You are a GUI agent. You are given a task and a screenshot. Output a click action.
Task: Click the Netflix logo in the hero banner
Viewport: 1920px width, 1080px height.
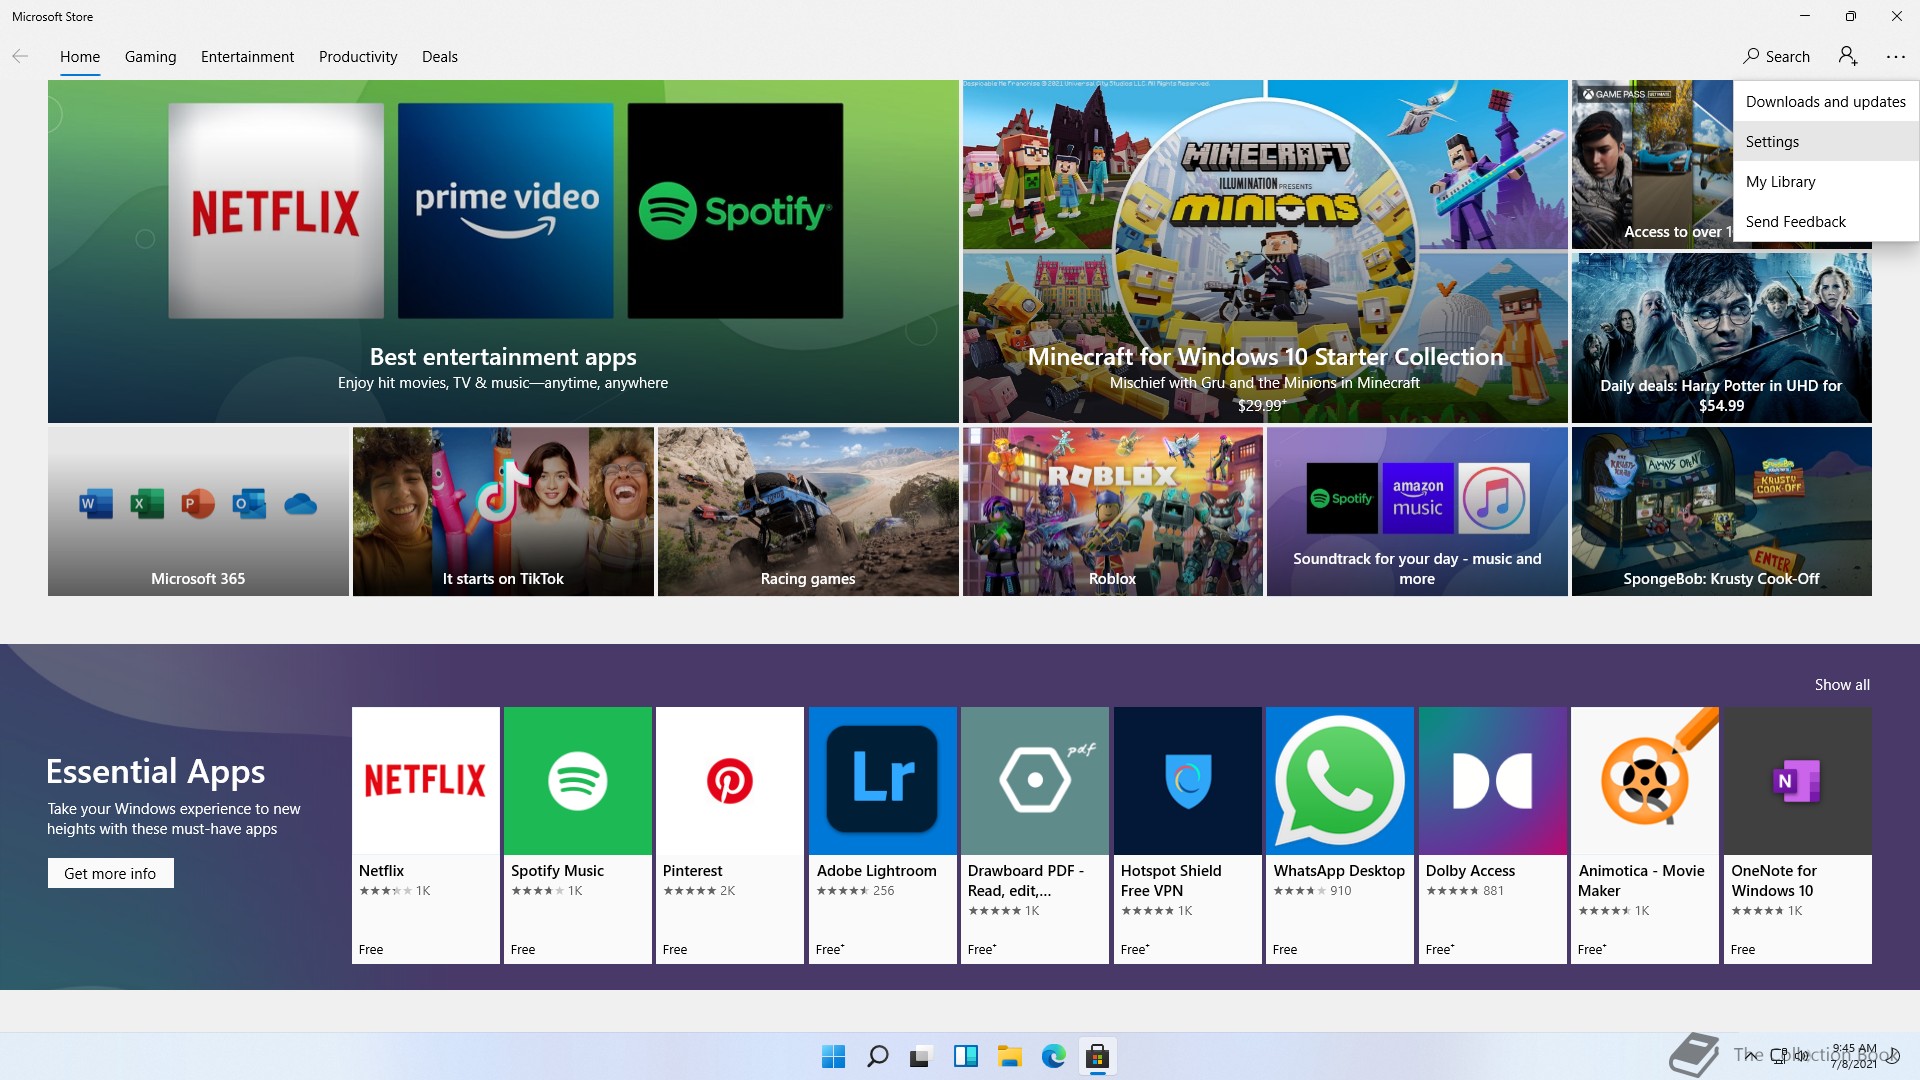coord(276,211)
